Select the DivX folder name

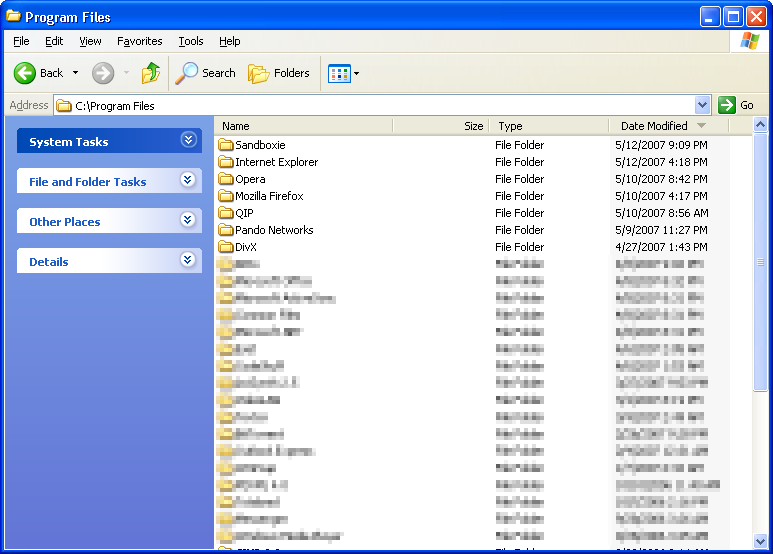pos(246,247)
